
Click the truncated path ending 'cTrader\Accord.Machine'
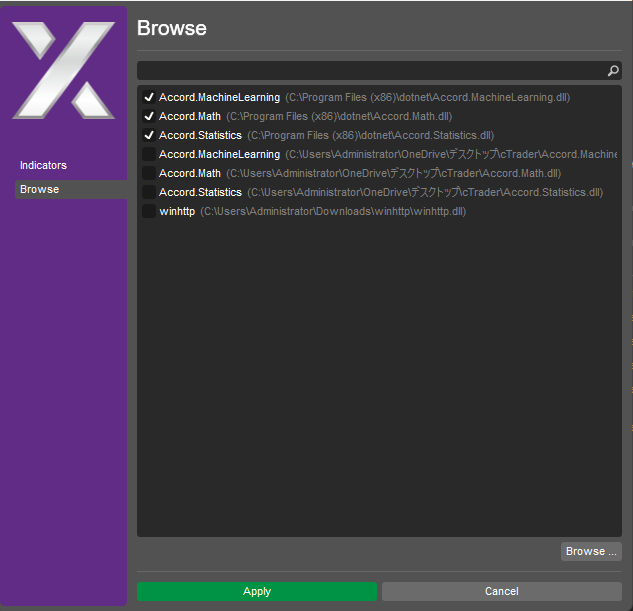point(451,155)
